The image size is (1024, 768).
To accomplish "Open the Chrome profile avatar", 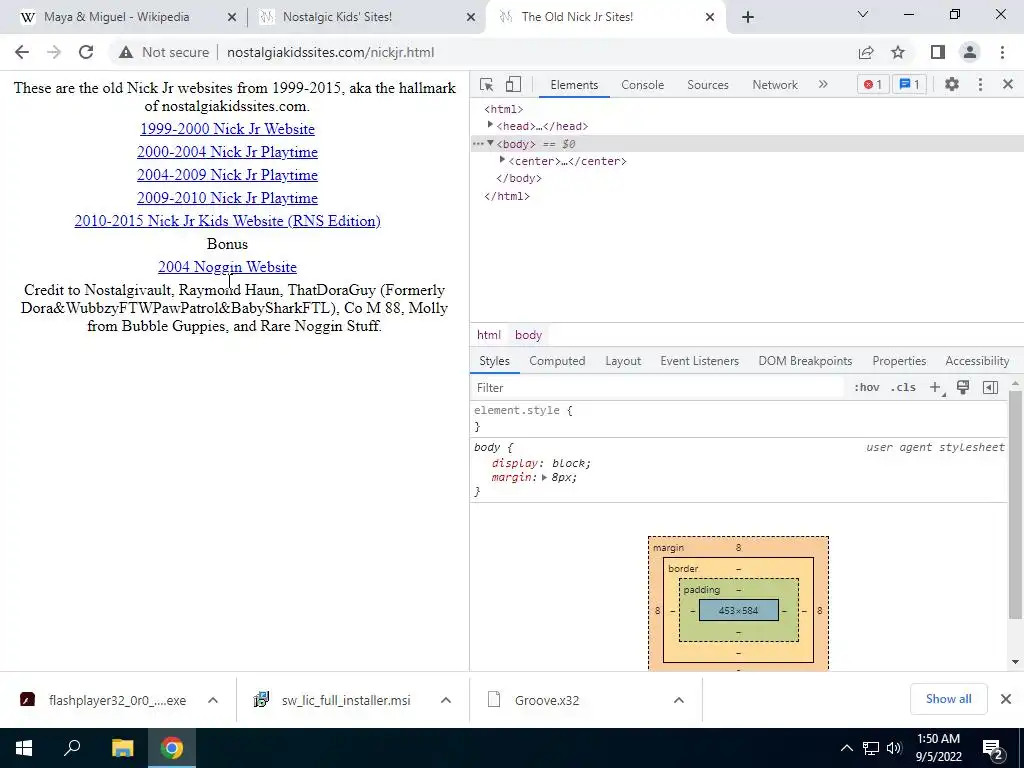I will [970, 52].
